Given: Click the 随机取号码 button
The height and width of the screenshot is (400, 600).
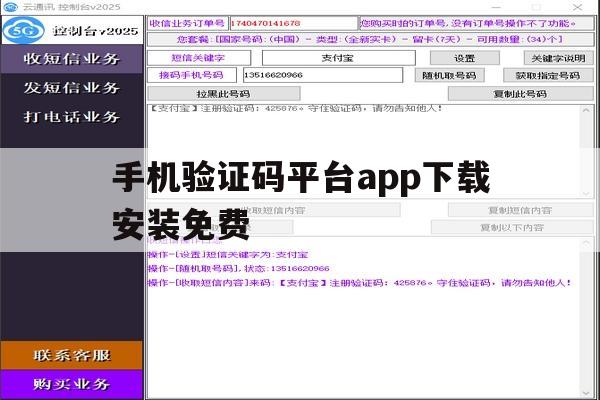Looking at the screenshot, I should tap(449, 75).
